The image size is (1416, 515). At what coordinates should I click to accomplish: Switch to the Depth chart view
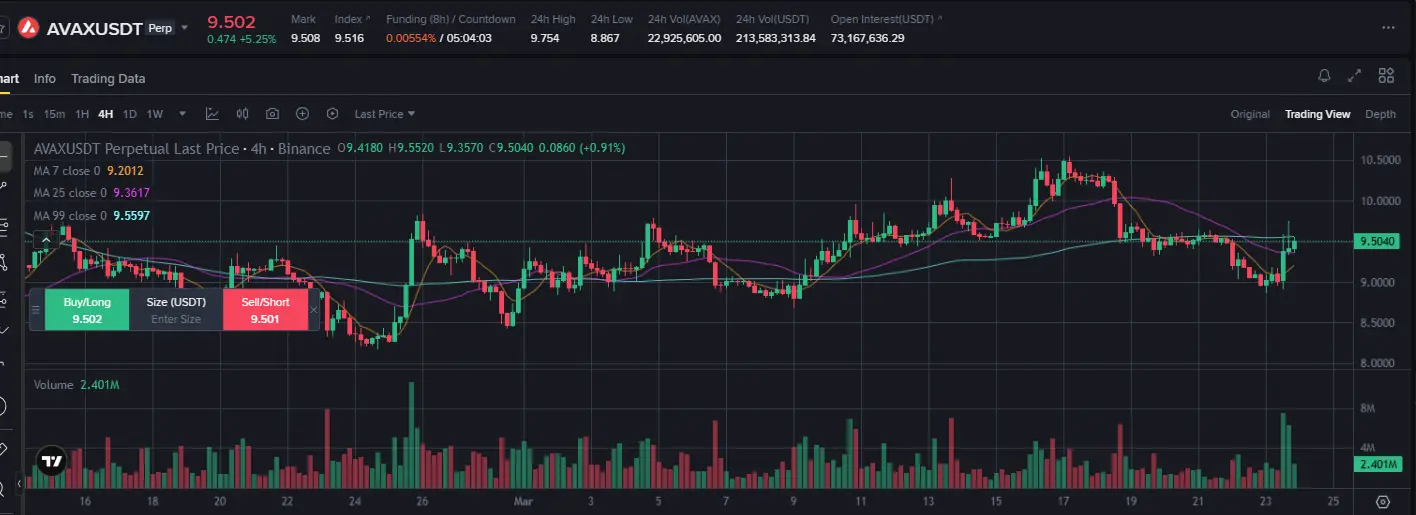tap(1380, 114)
